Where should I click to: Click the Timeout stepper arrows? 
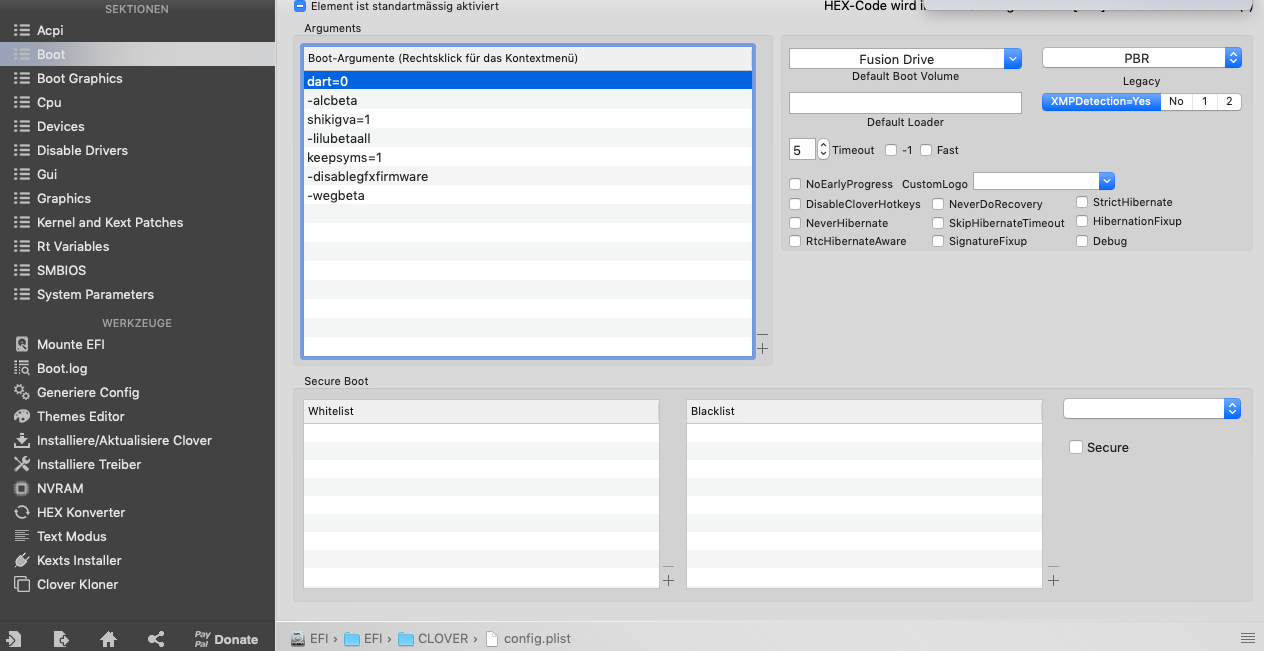[x=824, y=150]
